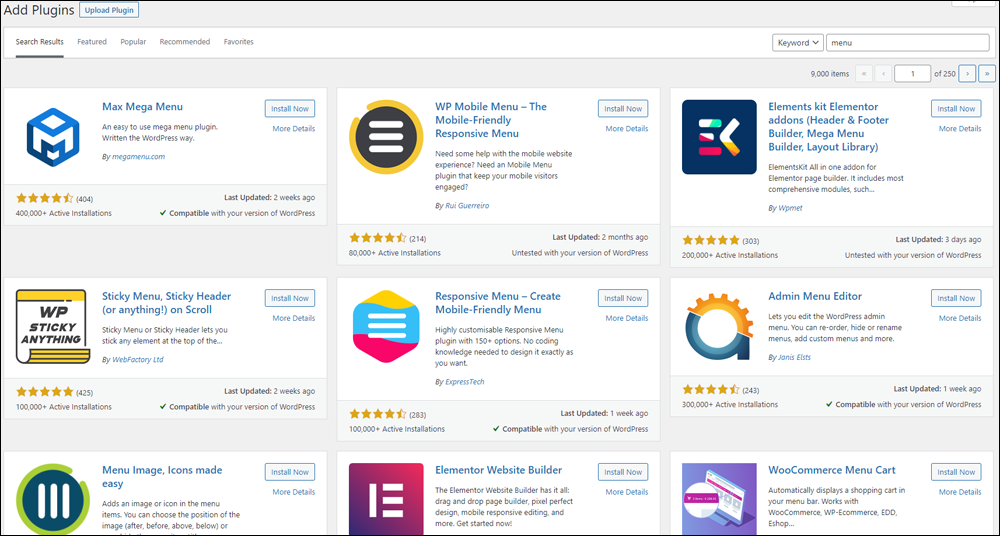Open the Elements kit Elementor addons title
Viewport: 1000px width, 536px height.
tap(828, 126)
